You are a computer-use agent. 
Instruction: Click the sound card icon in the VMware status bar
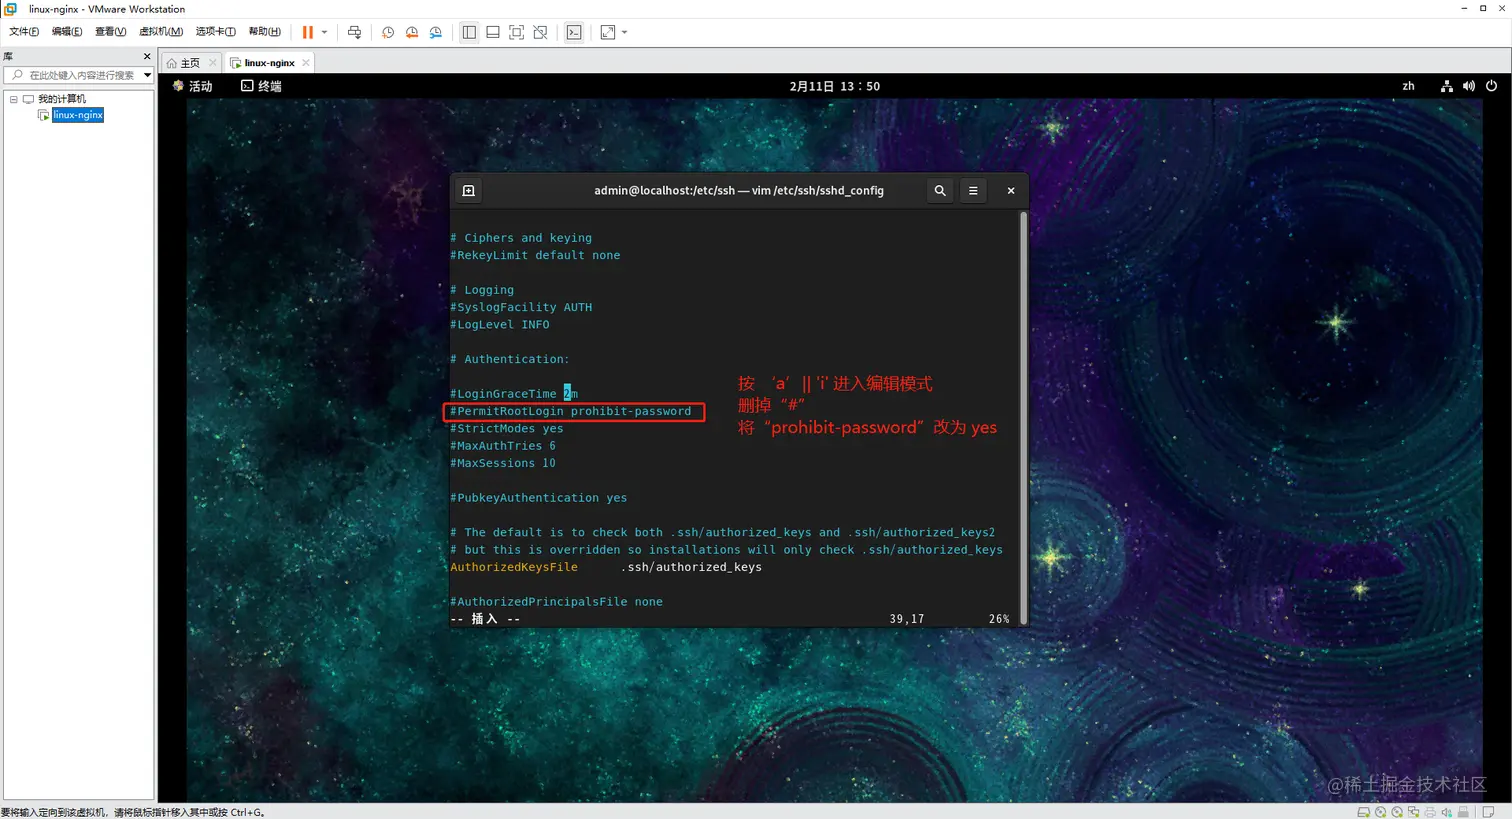[x=1446, y=812]
